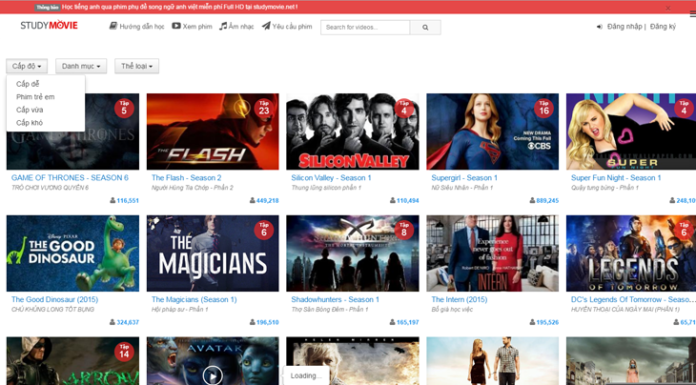
Task: Close the red notification banner
Action: [668, 8]
